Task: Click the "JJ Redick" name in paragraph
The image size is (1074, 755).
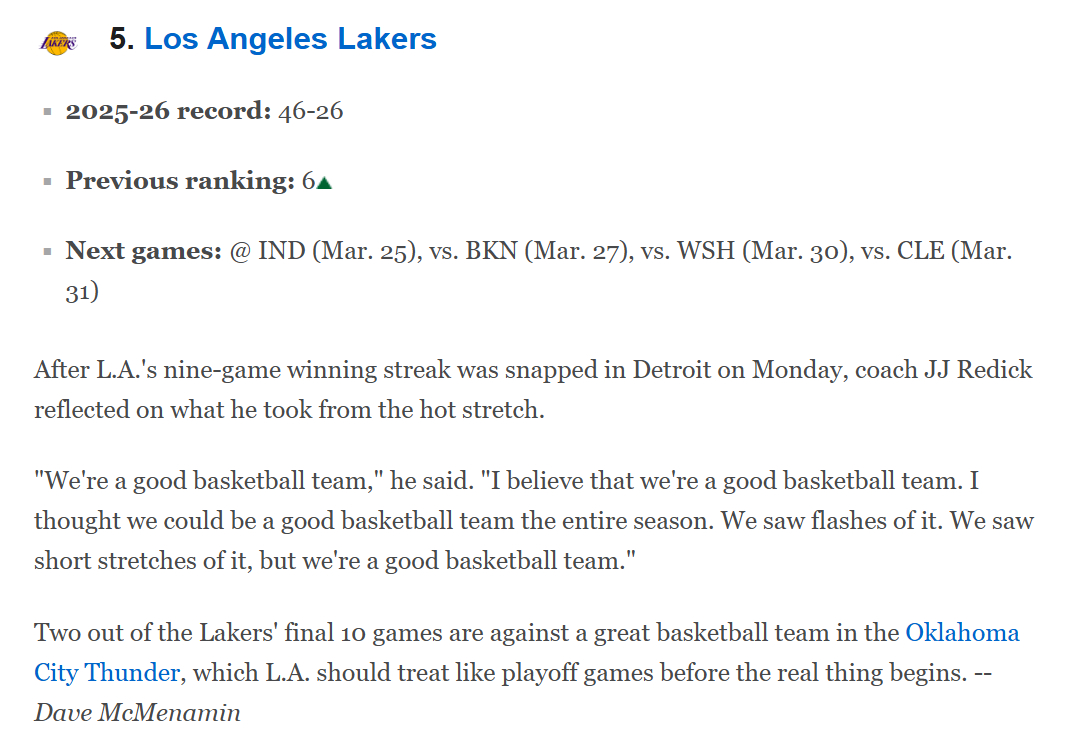Action: (x=978, y=370)
